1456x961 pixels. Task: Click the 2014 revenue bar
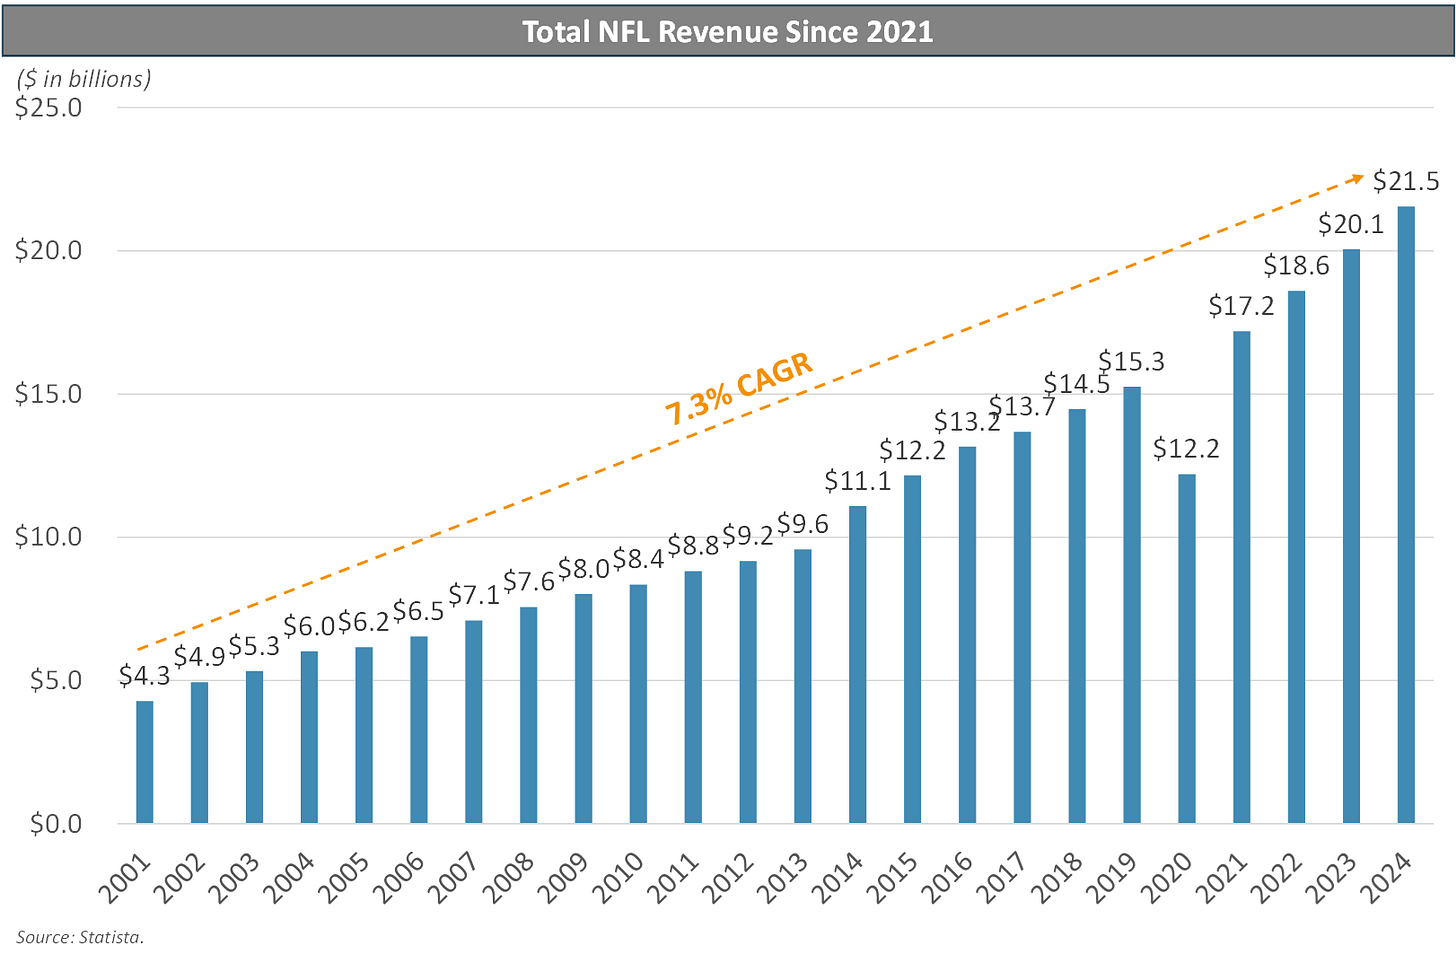[858, 665]
